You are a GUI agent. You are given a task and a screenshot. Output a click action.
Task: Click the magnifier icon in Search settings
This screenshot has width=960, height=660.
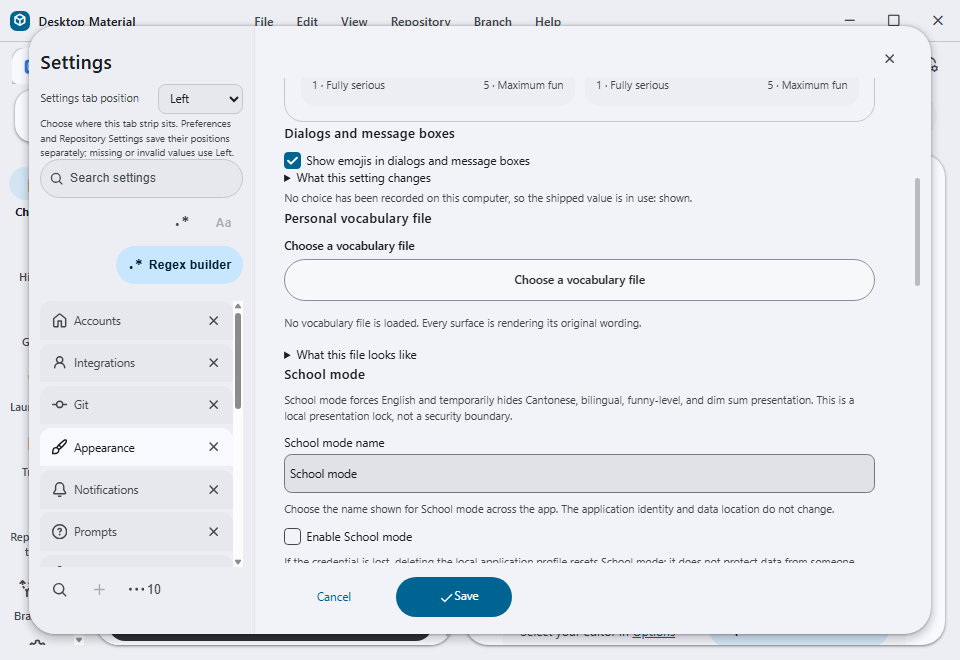tap(57, 178)
